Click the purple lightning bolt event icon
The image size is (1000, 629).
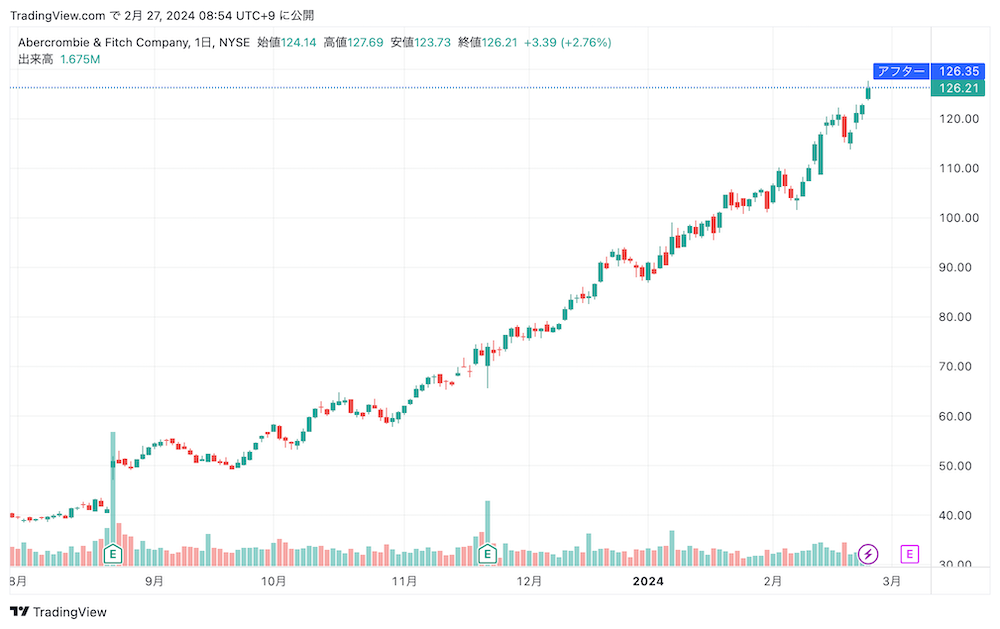(x=867, y=554)
